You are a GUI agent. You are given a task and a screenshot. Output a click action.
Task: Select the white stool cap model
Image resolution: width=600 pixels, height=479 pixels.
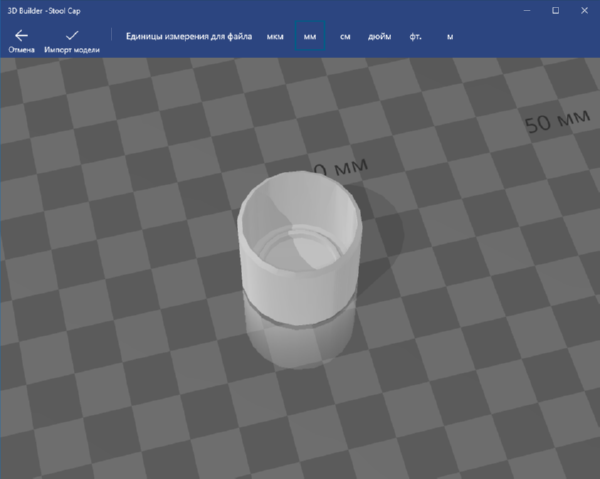300,249
